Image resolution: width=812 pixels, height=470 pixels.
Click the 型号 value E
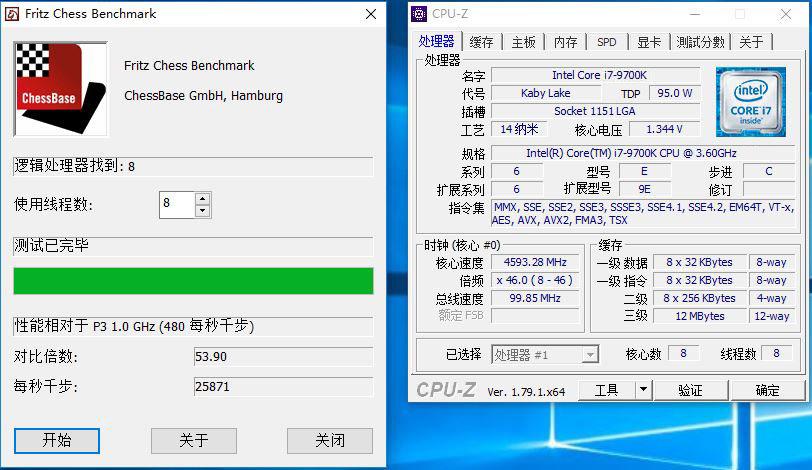pyautogui.click(x=645, y=171)
